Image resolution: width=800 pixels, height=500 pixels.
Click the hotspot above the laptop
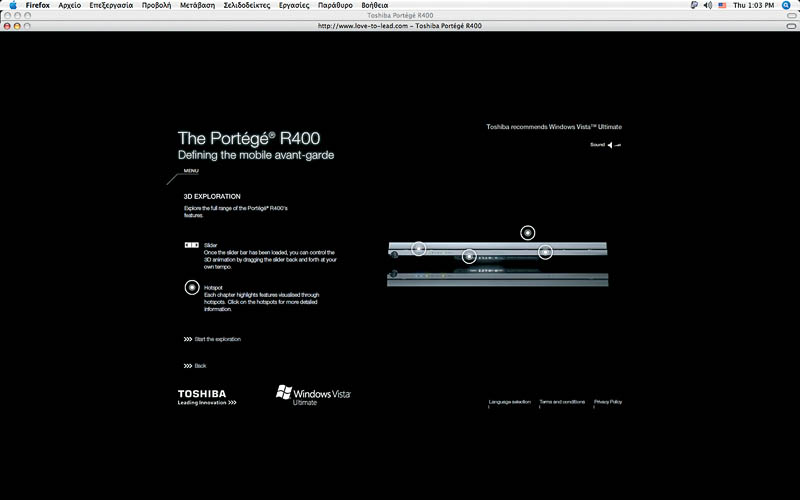528,233
